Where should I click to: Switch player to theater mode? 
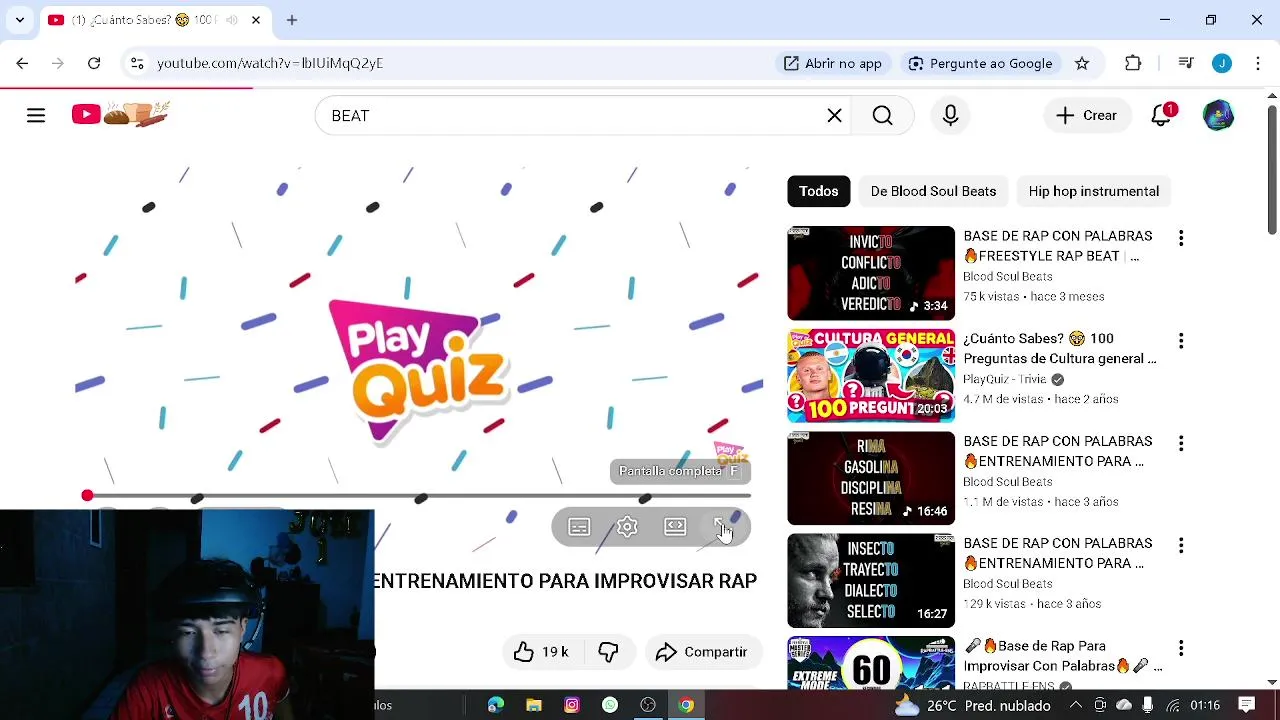click(675, 527)
